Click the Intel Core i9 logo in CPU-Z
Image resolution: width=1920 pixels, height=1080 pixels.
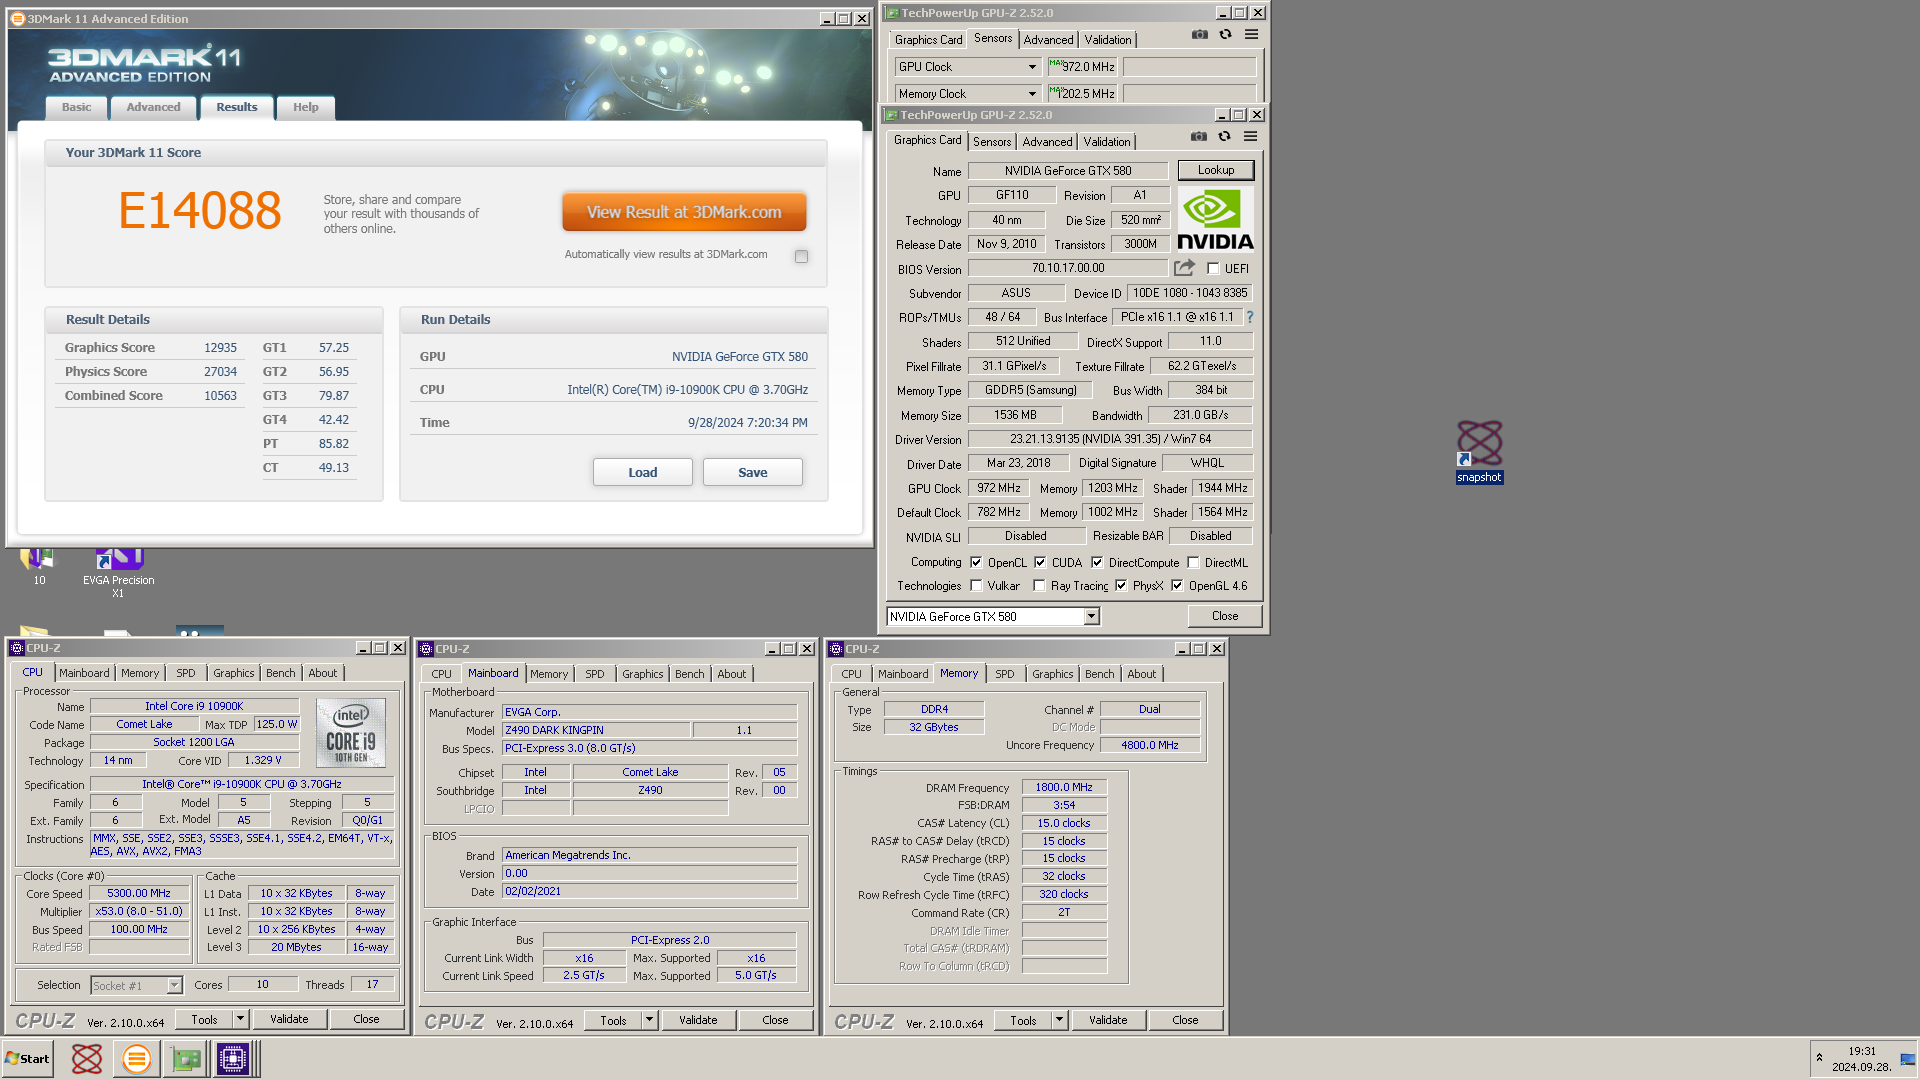click(350, 732)
